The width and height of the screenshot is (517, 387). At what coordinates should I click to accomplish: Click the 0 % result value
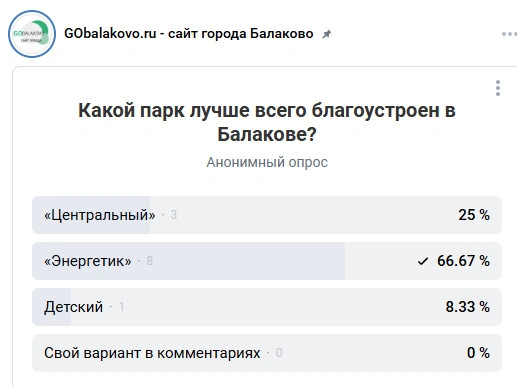click(478, 353)
